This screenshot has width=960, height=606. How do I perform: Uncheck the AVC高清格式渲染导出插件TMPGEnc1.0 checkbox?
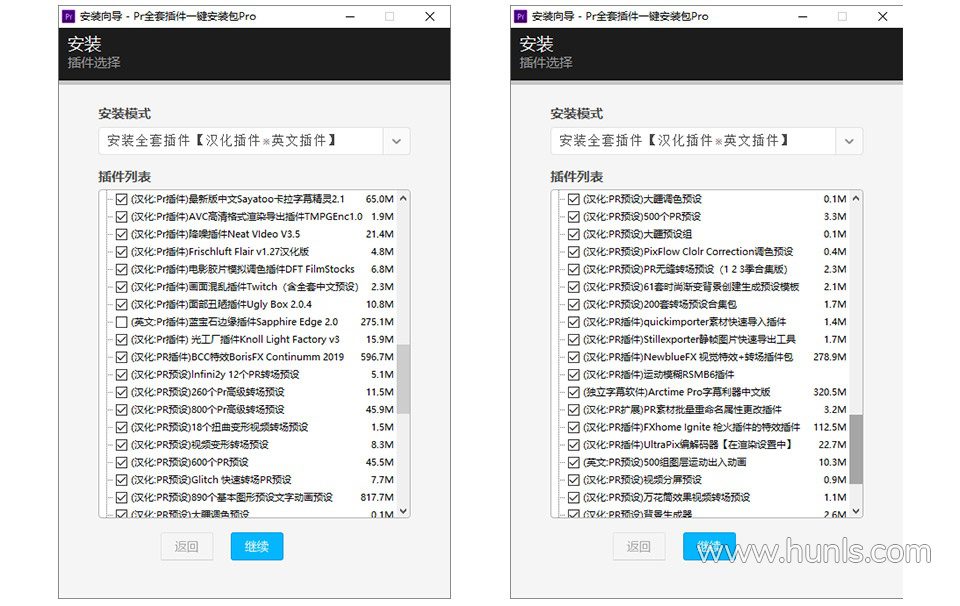(121, 217)
